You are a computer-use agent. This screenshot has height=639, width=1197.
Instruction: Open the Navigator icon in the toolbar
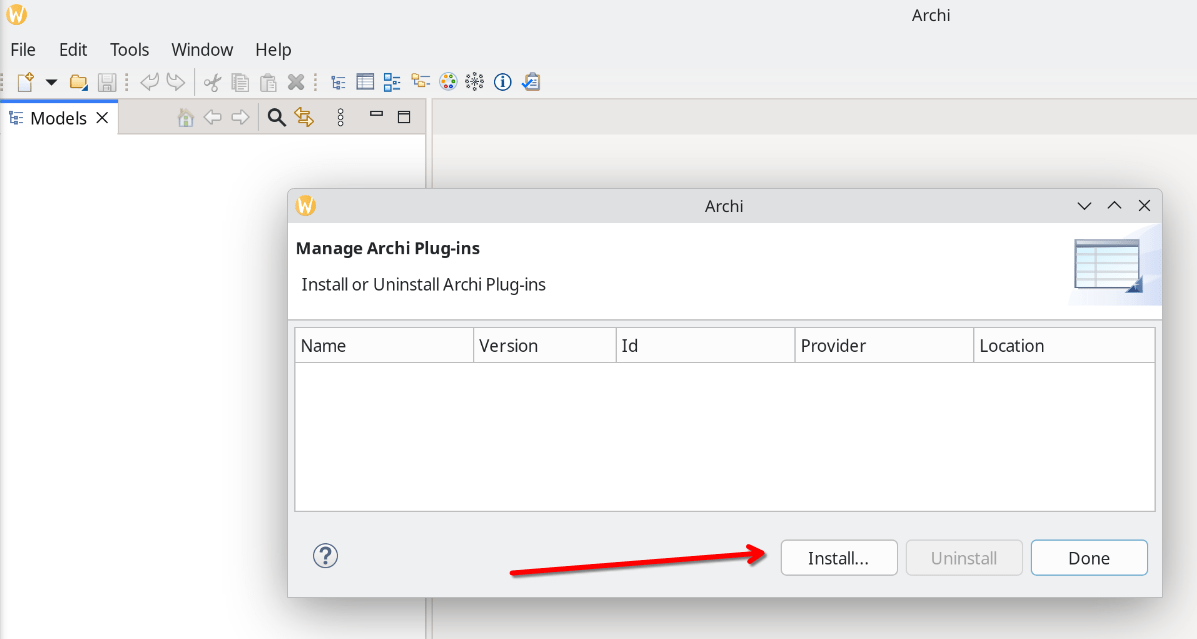click(x=420, y=82)
